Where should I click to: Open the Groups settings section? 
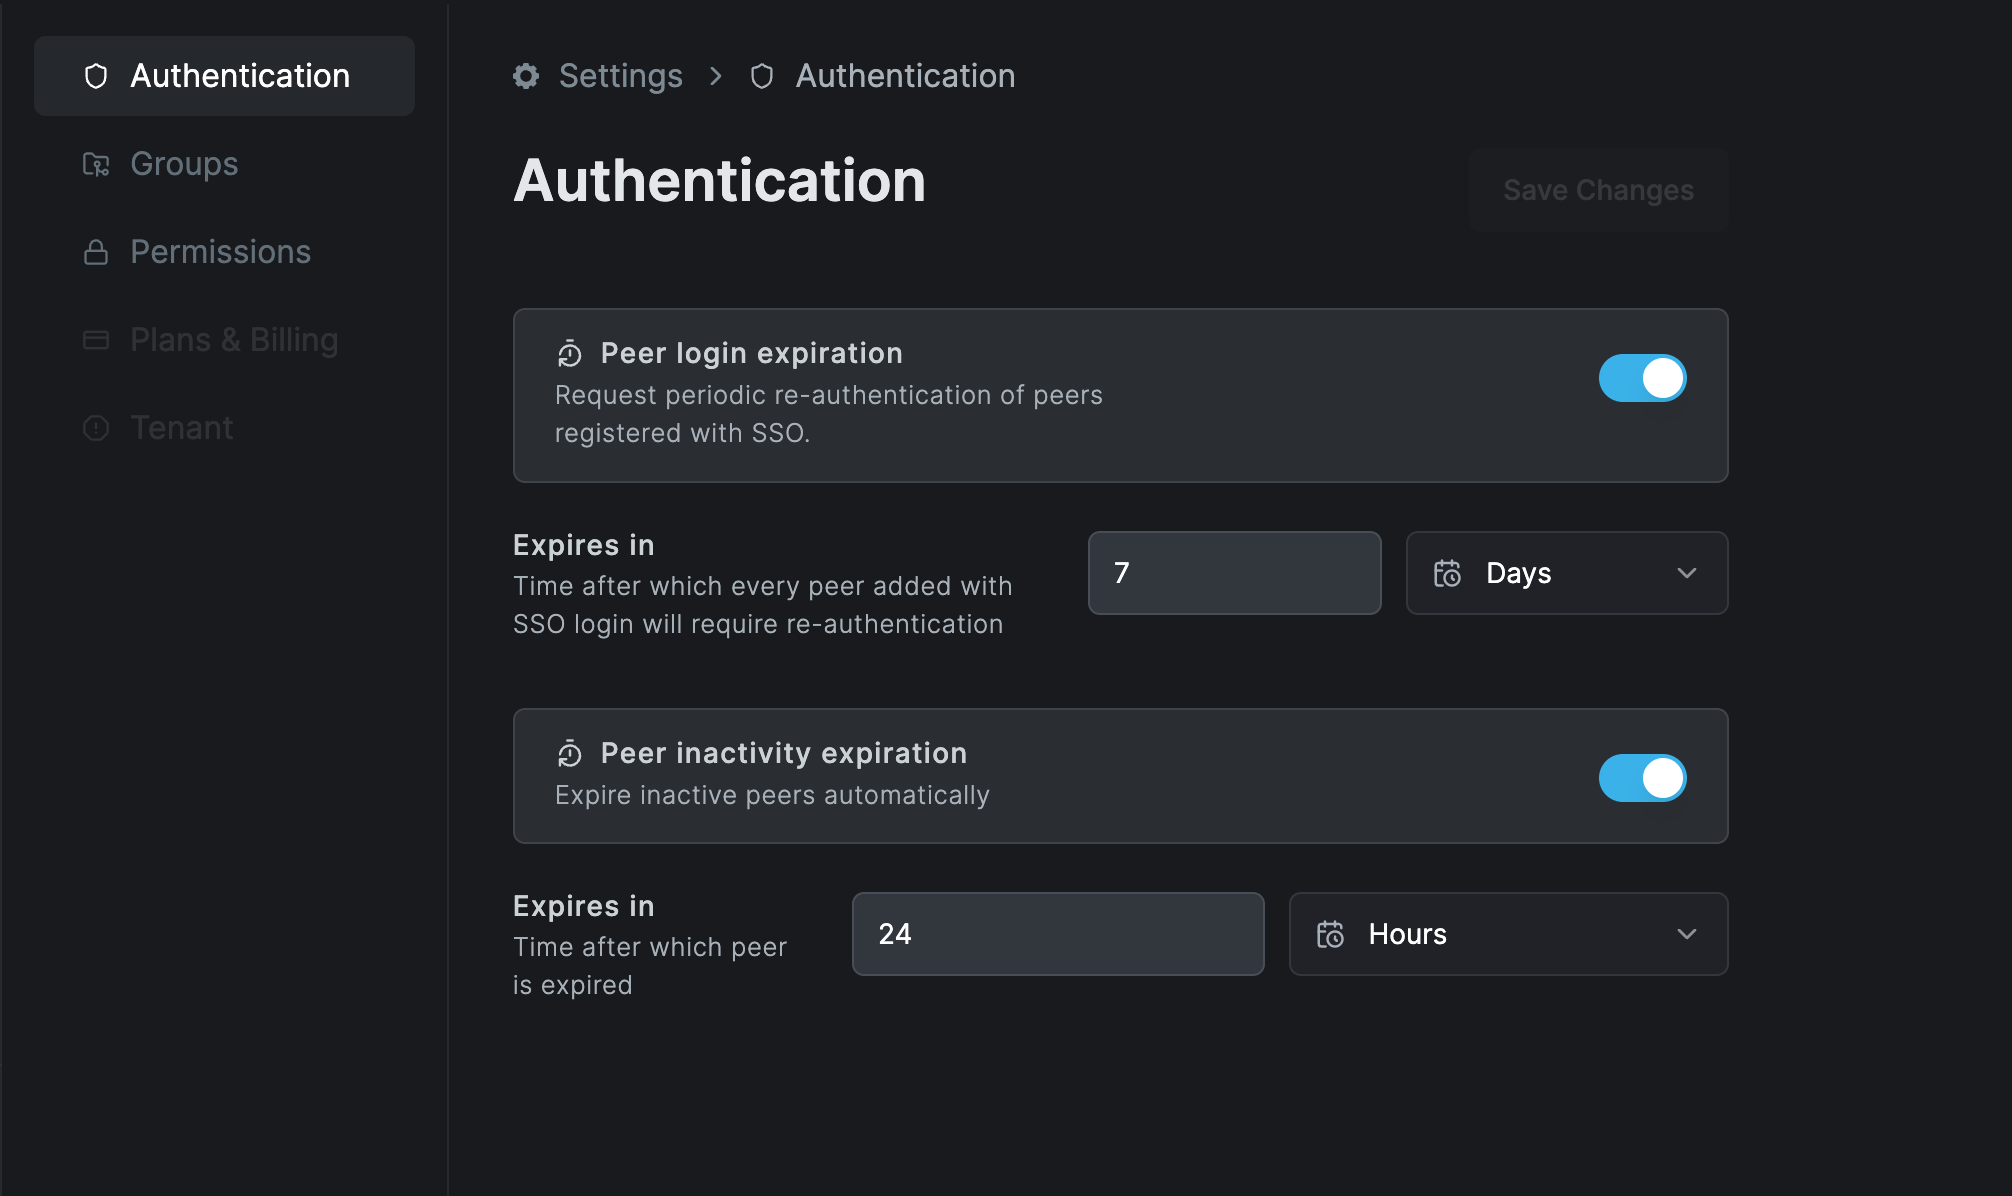(184, 164)
